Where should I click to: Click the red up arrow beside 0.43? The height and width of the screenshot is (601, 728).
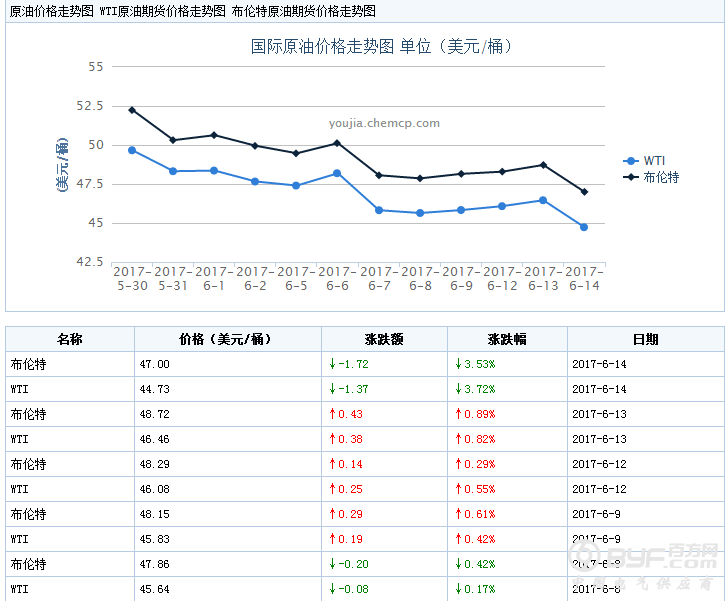tap(332, 414)
